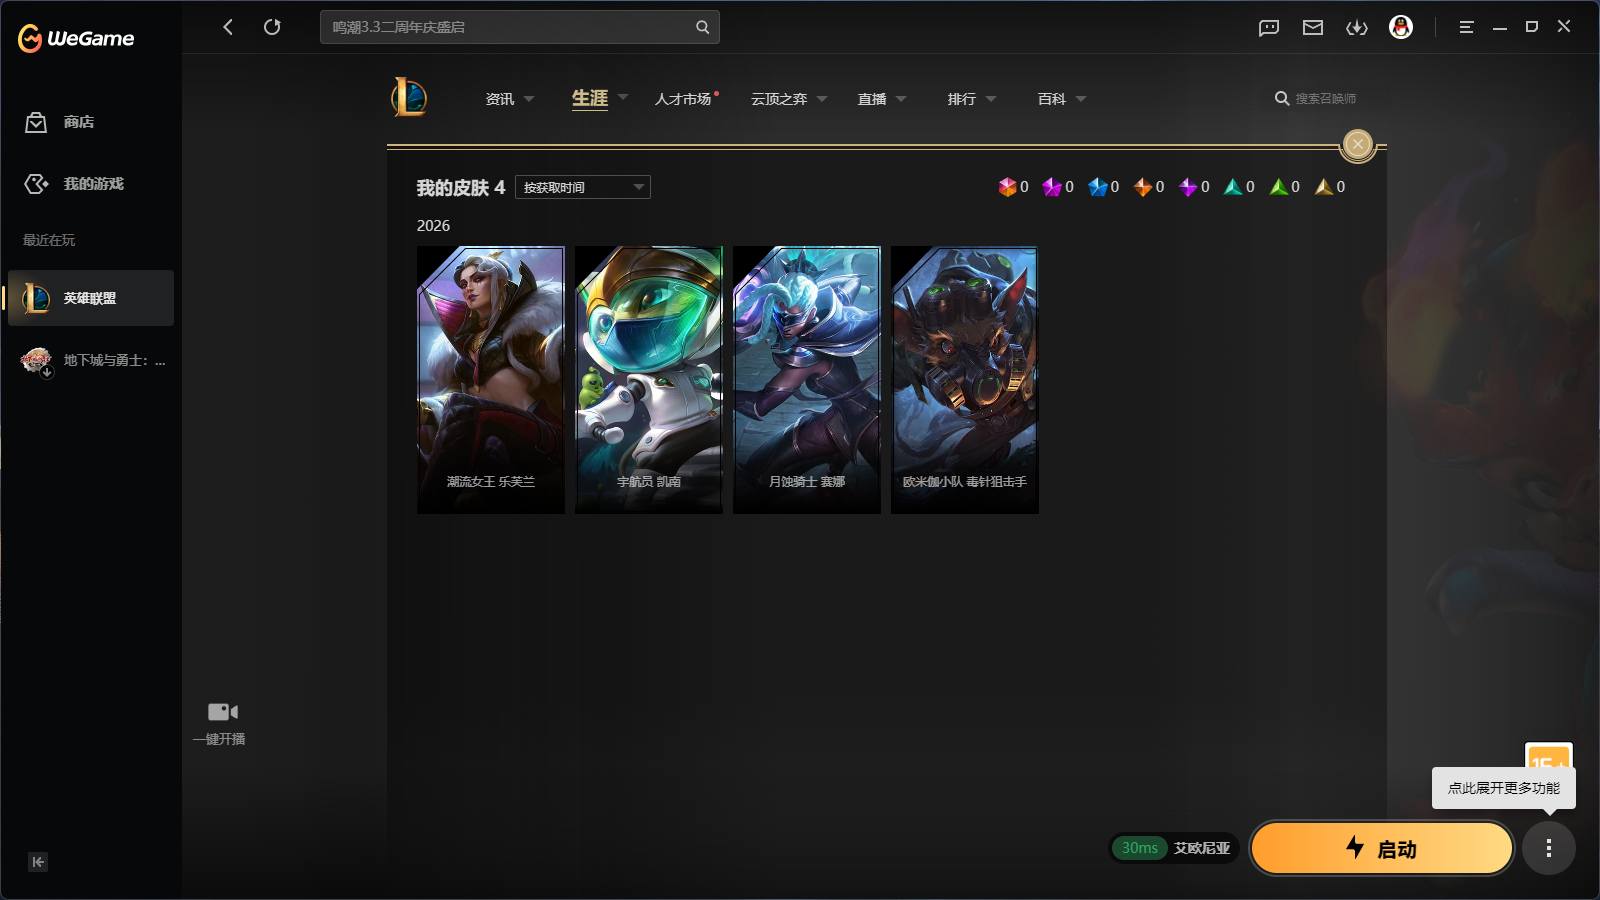Open the 欧米伽小队 毒针狙击手 skin card
The width and height of the screenshot is (1600, 900).
965,380
